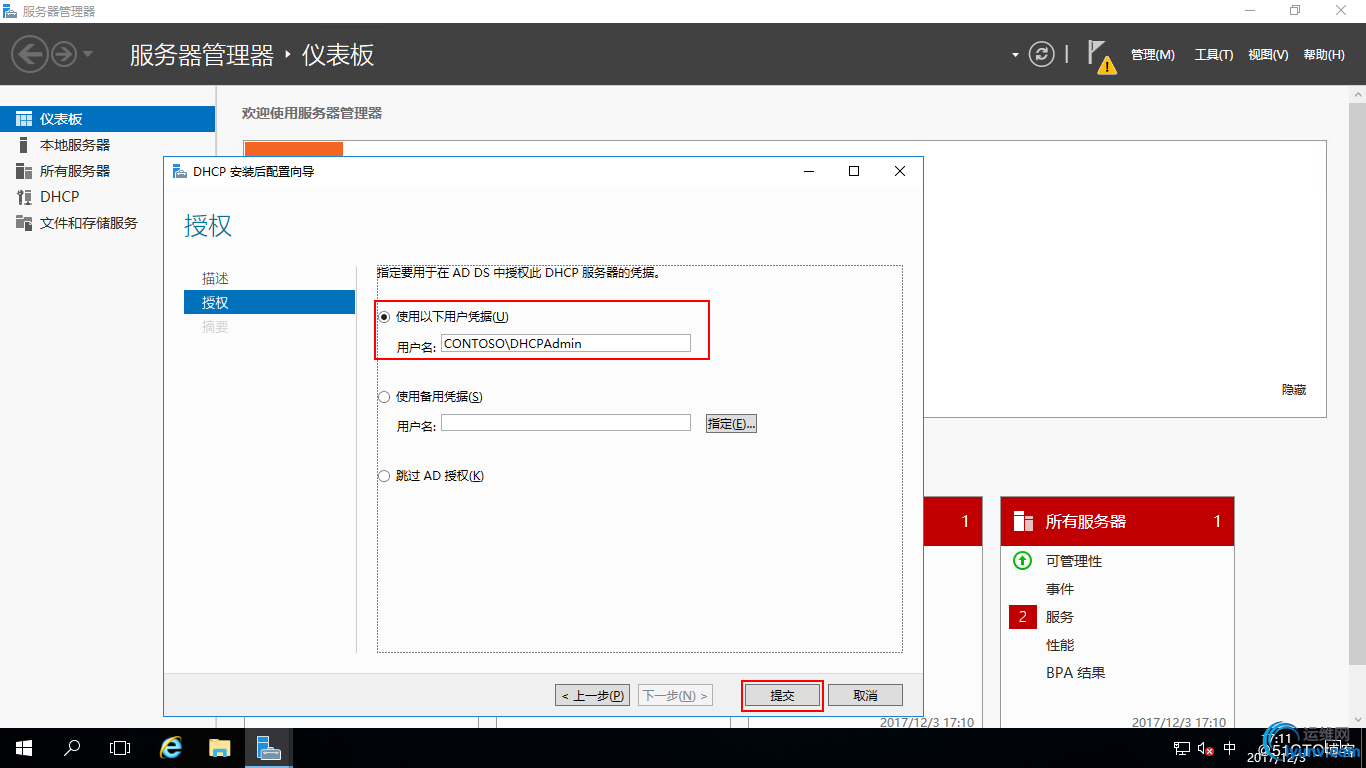Open navigation history dropdown beside the forward arrow

pyautogui.click(x=88, y=54)
